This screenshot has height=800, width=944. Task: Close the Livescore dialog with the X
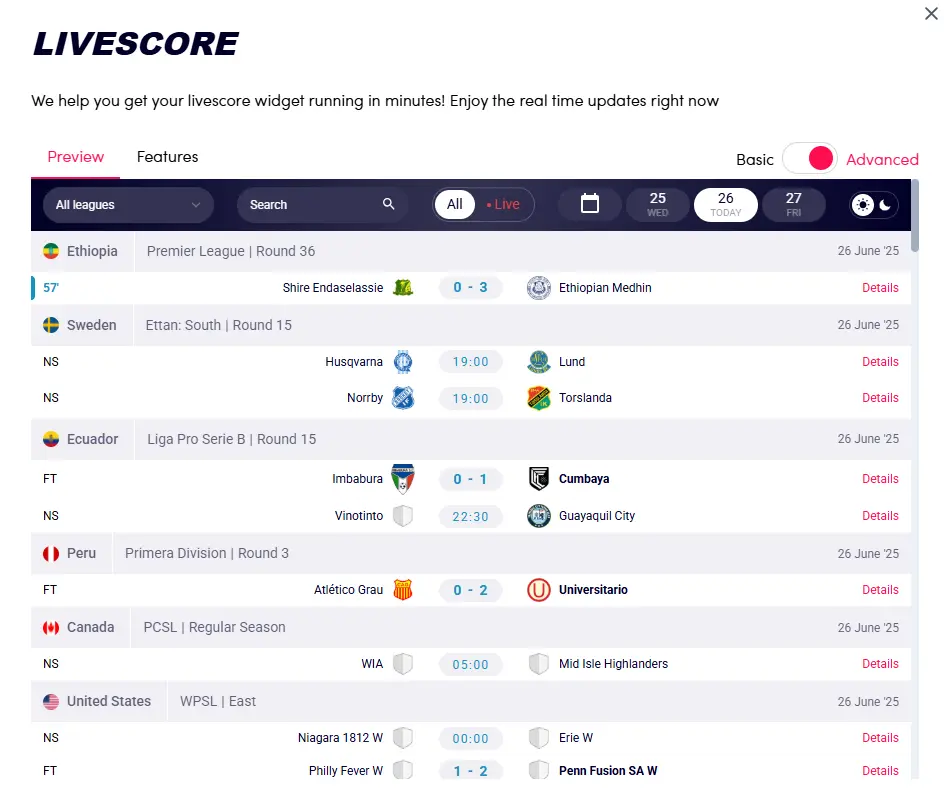[931, 13]
